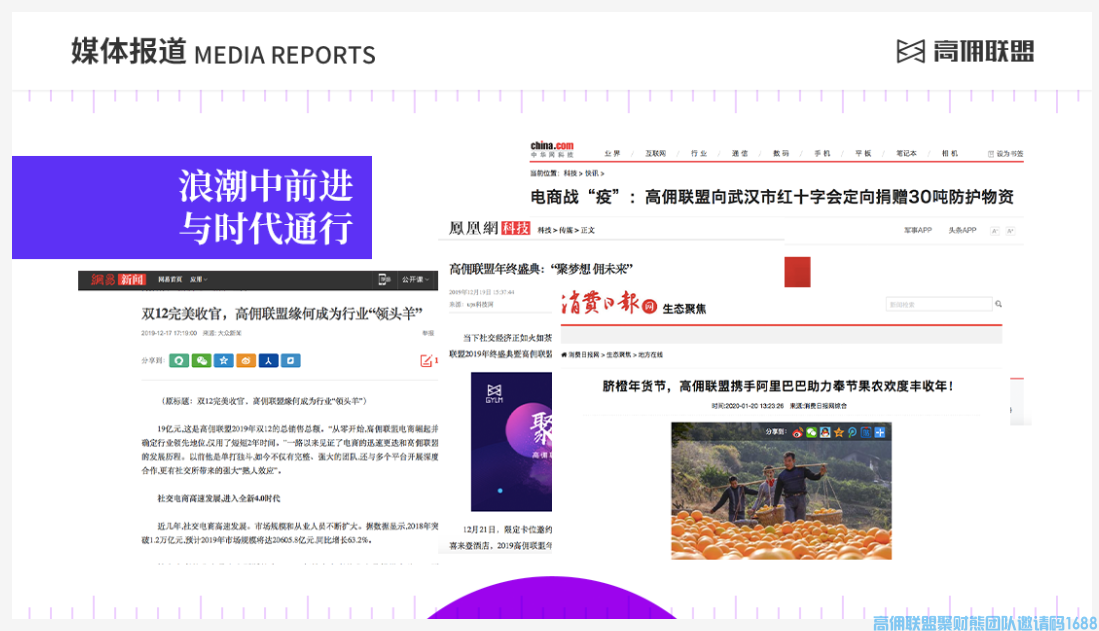Screen dimensions: 1099x631
Task: Click the dark blue Renren share icon
Action: coord(268,360)
